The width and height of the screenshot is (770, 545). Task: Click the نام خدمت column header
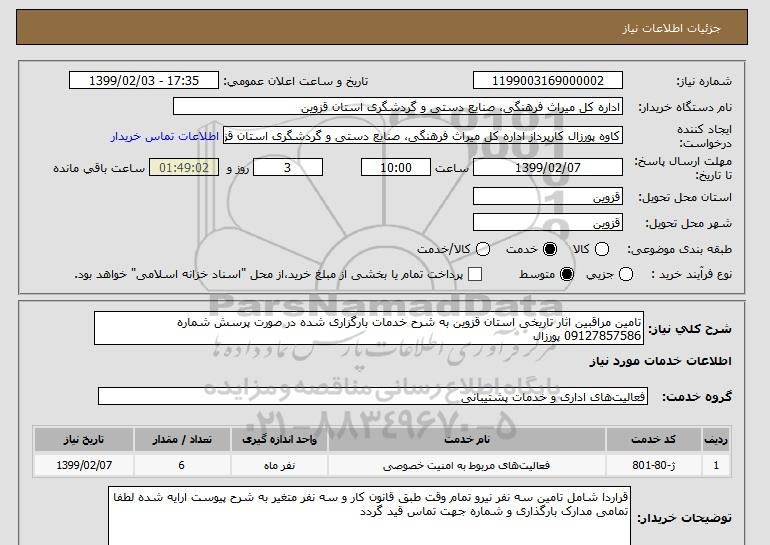467,439
